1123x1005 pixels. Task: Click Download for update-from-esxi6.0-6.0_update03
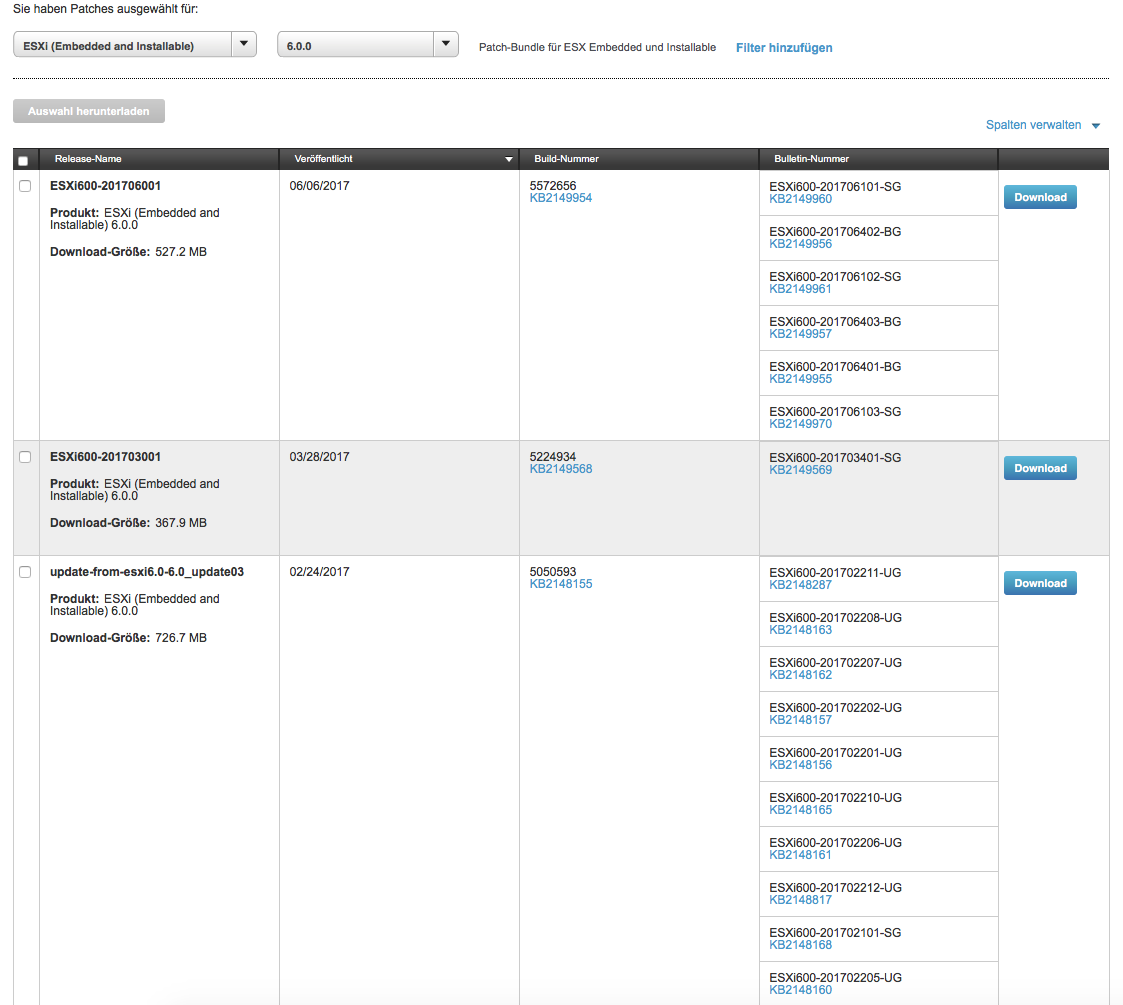pos(1040,583)
